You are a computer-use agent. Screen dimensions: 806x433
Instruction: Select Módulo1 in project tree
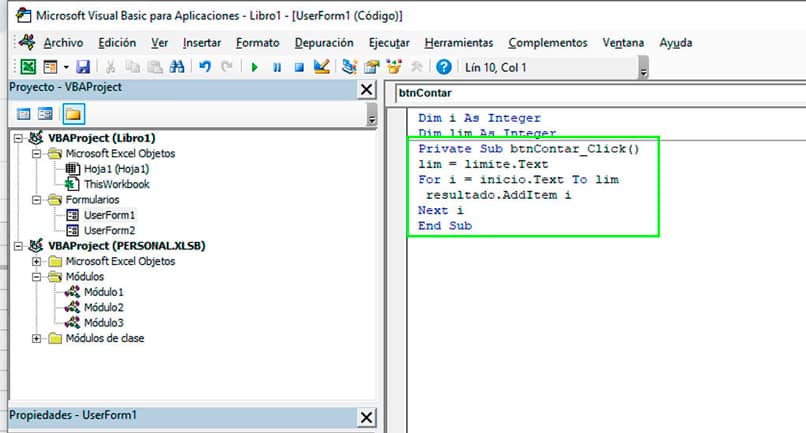click(x=104, y=292)
